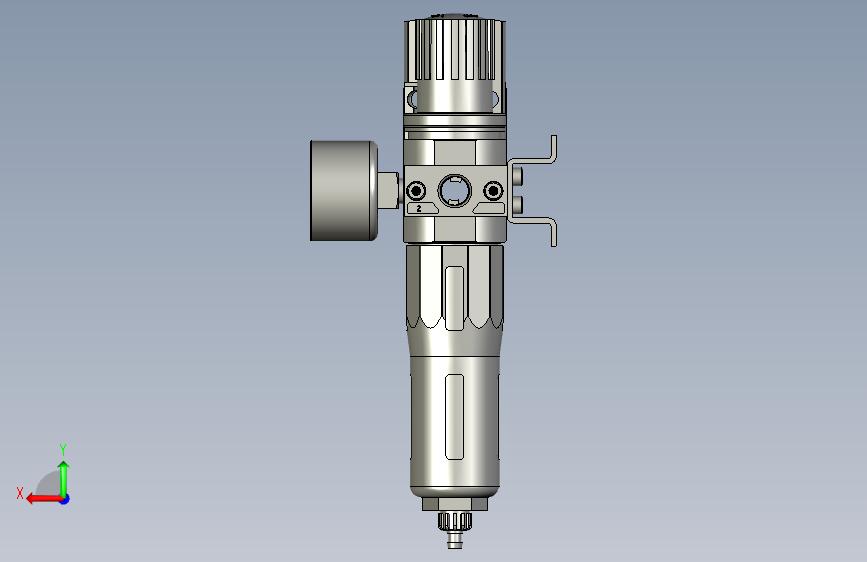Select the hex nut above the drain valve
The width and height of the screenshot is (867, 562).
click(455, 504)
